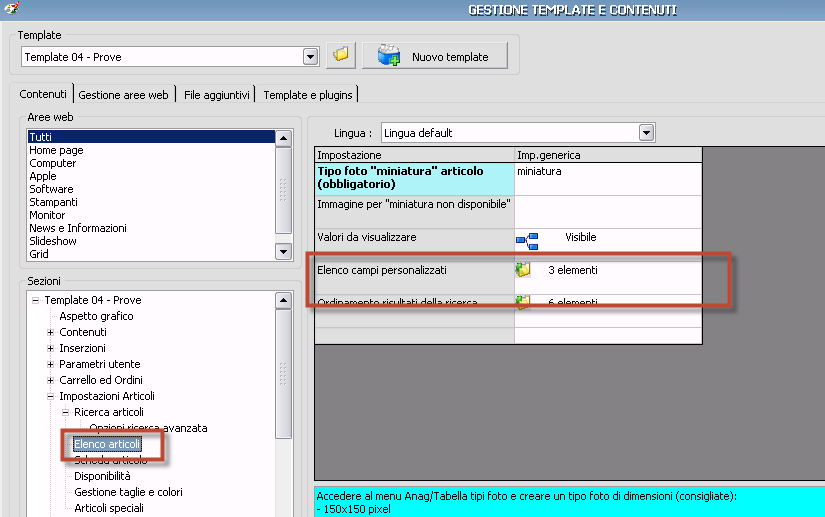Viewport: 825px width, 517px height.
Task: Select Disponibilità in the Sezioni tree
Action: (x=102, y=476)
